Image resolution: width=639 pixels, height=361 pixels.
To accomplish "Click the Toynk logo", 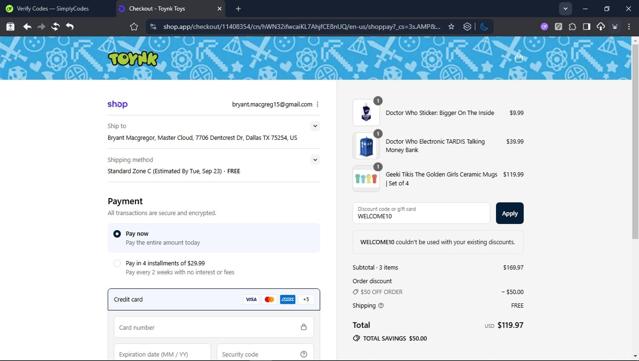I will (x=133, y=59).
